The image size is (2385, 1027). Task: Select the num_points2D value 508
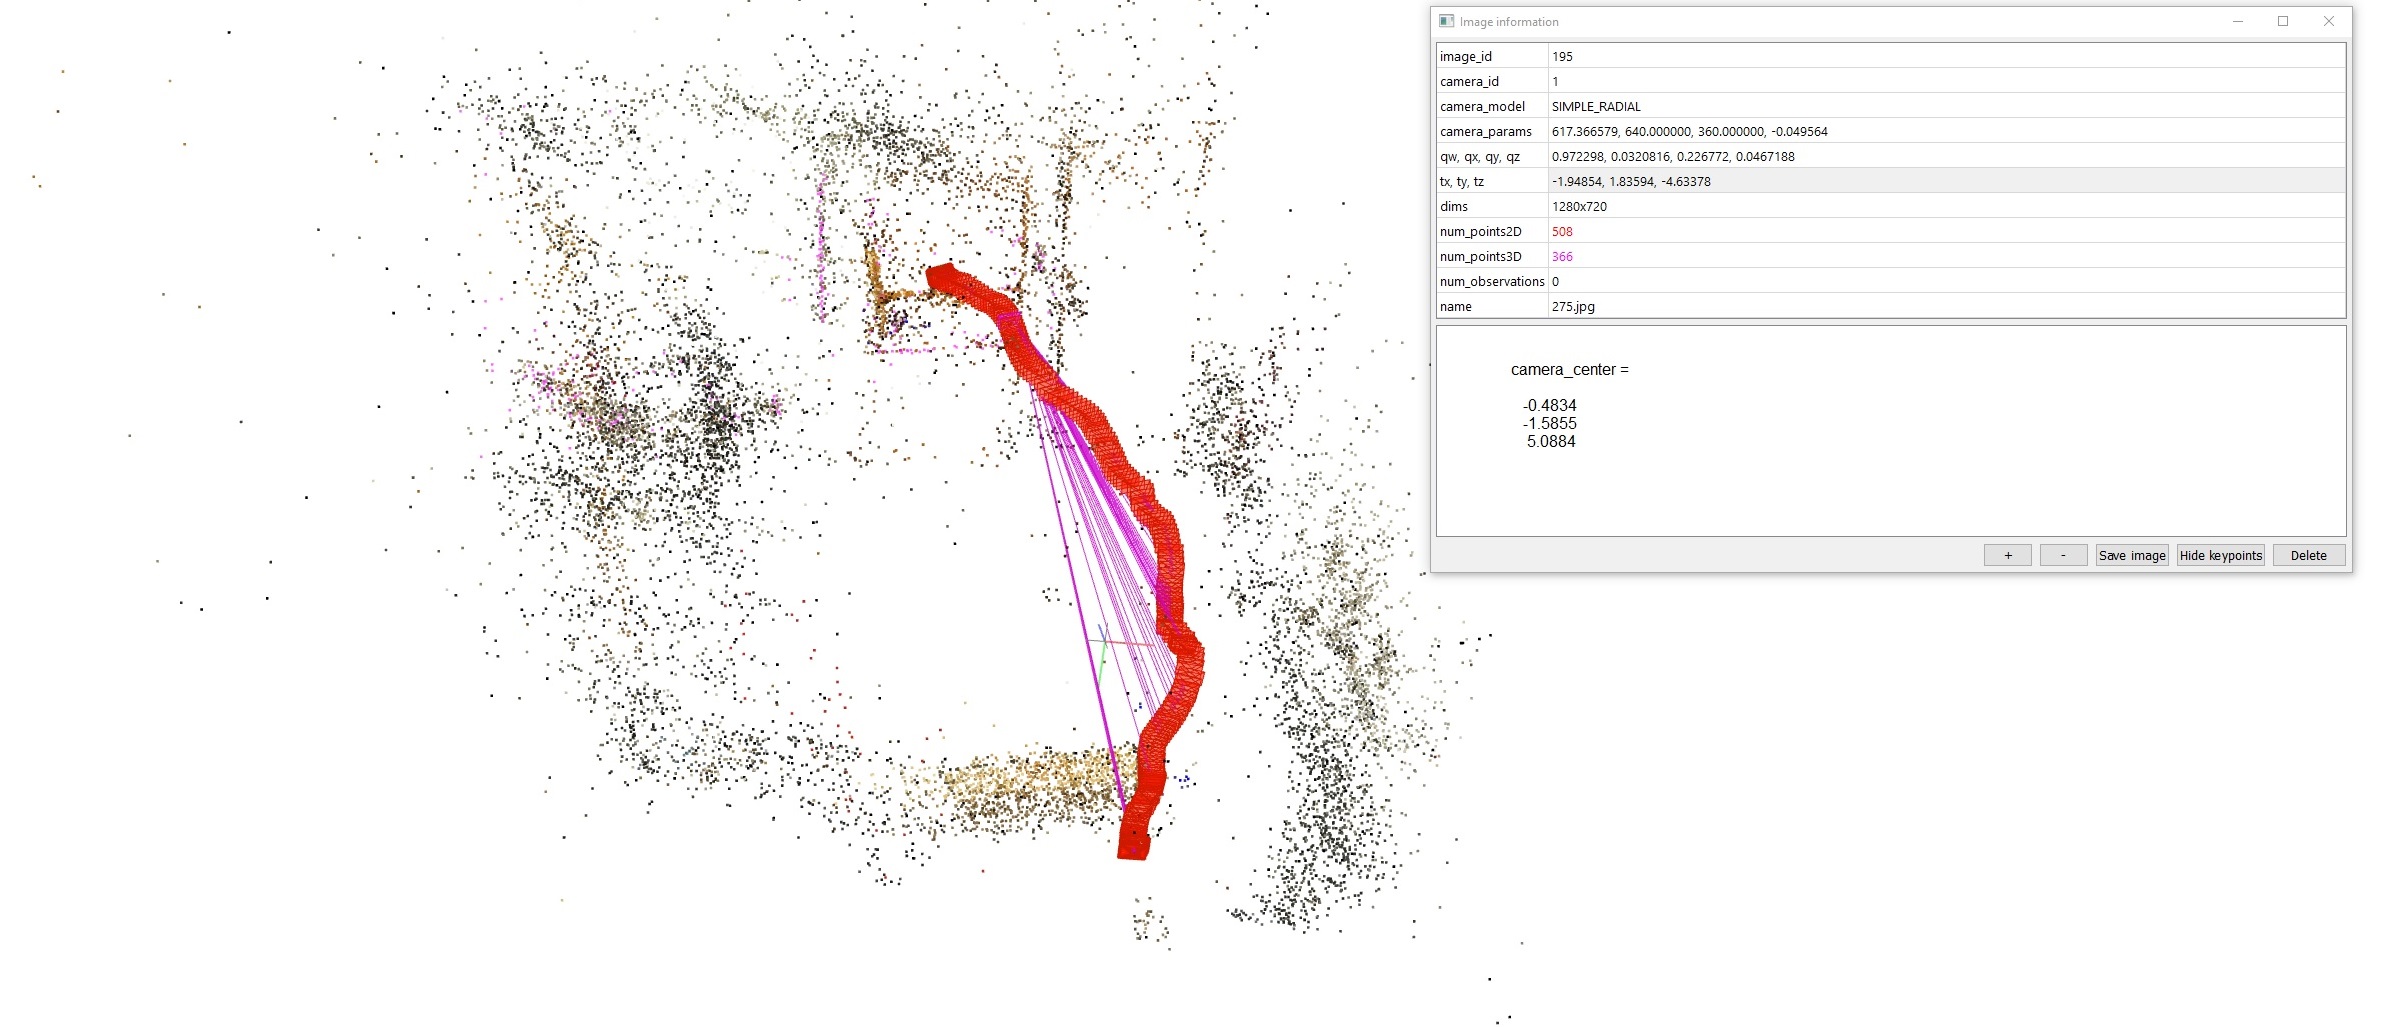[x=1561, y=231]
